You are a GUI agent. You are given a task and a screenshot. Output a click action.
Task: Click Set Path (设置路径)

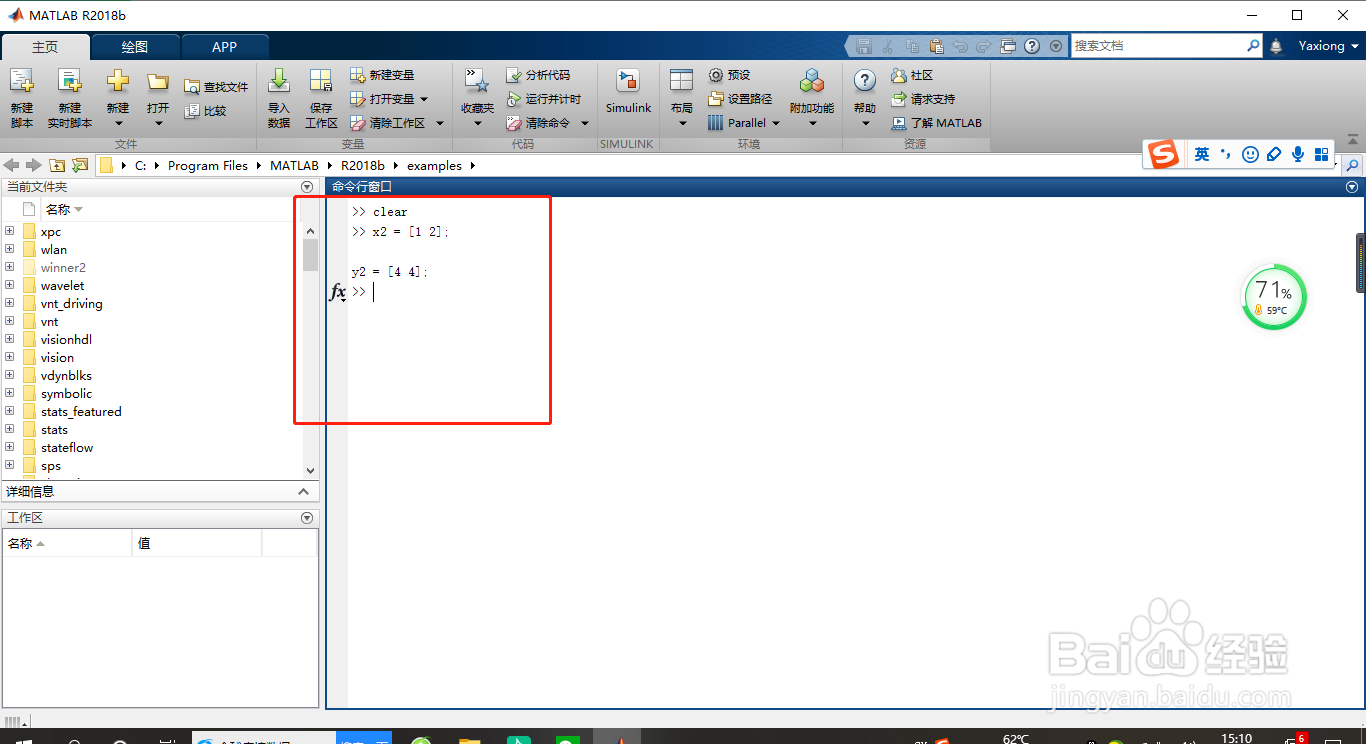740,99
